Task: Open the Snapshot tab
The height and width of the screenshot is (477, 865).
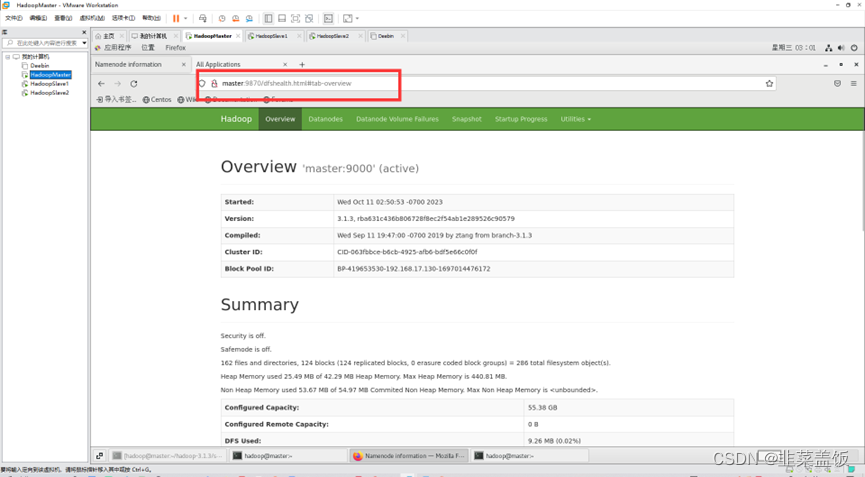Action: [467, 119]
